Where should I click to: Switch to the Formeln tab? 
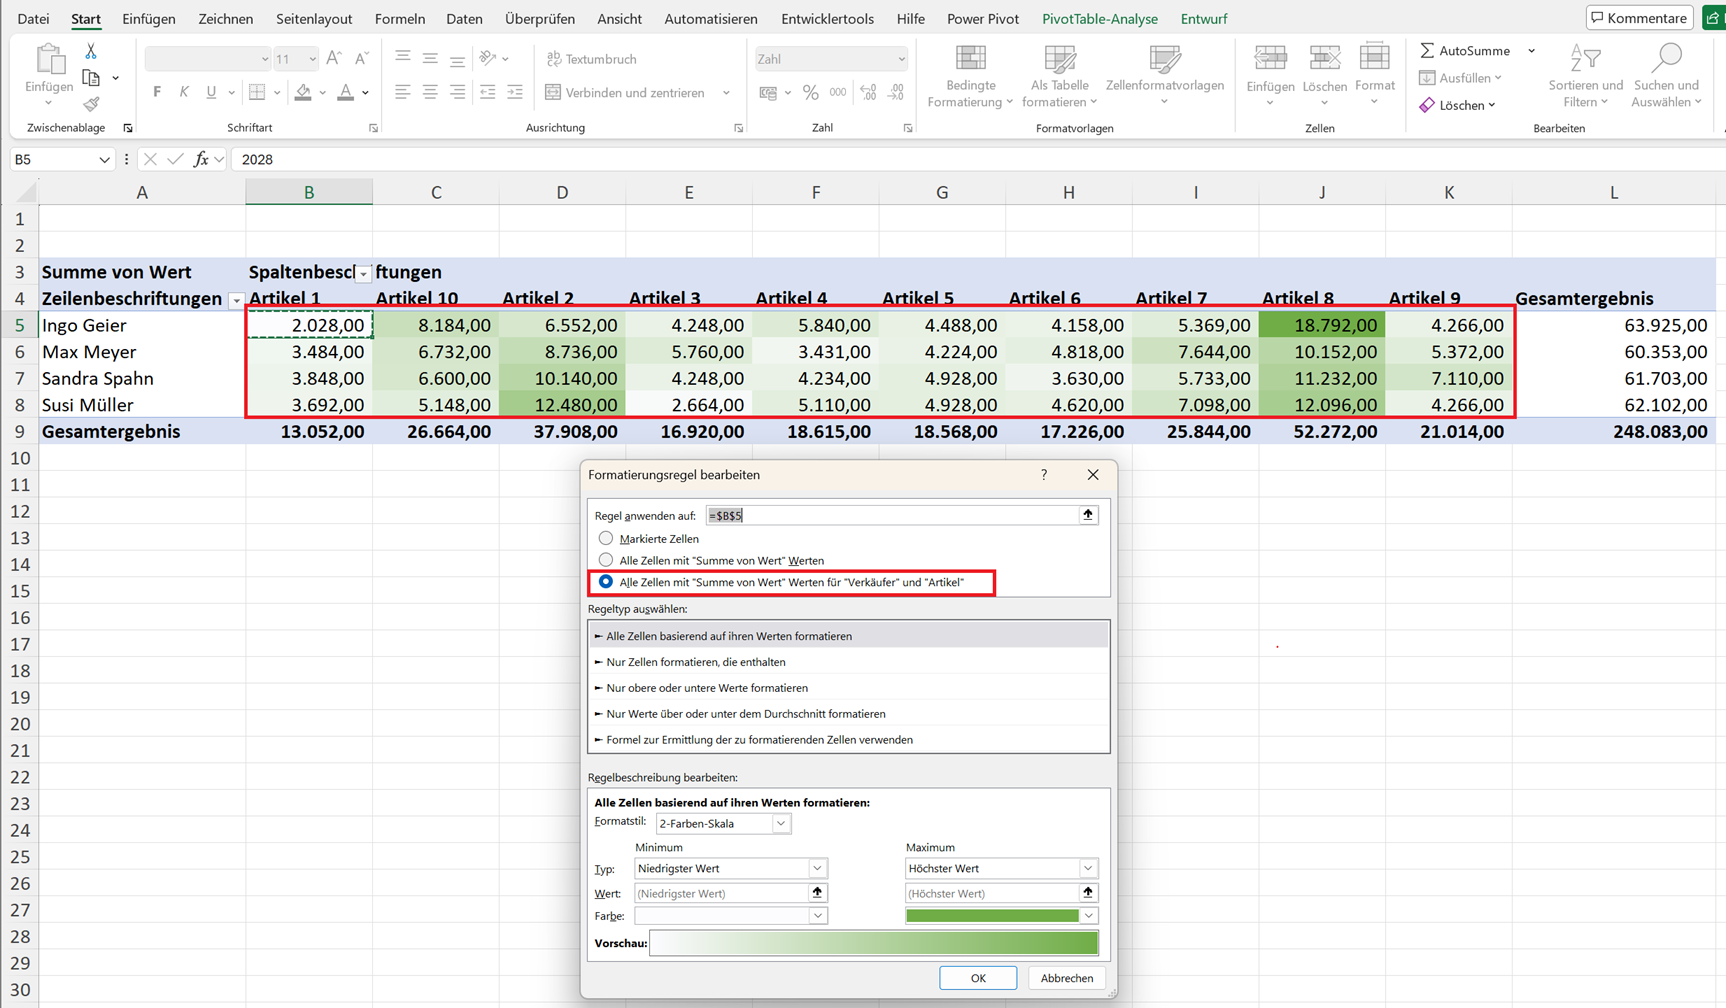tap(400, 19)
